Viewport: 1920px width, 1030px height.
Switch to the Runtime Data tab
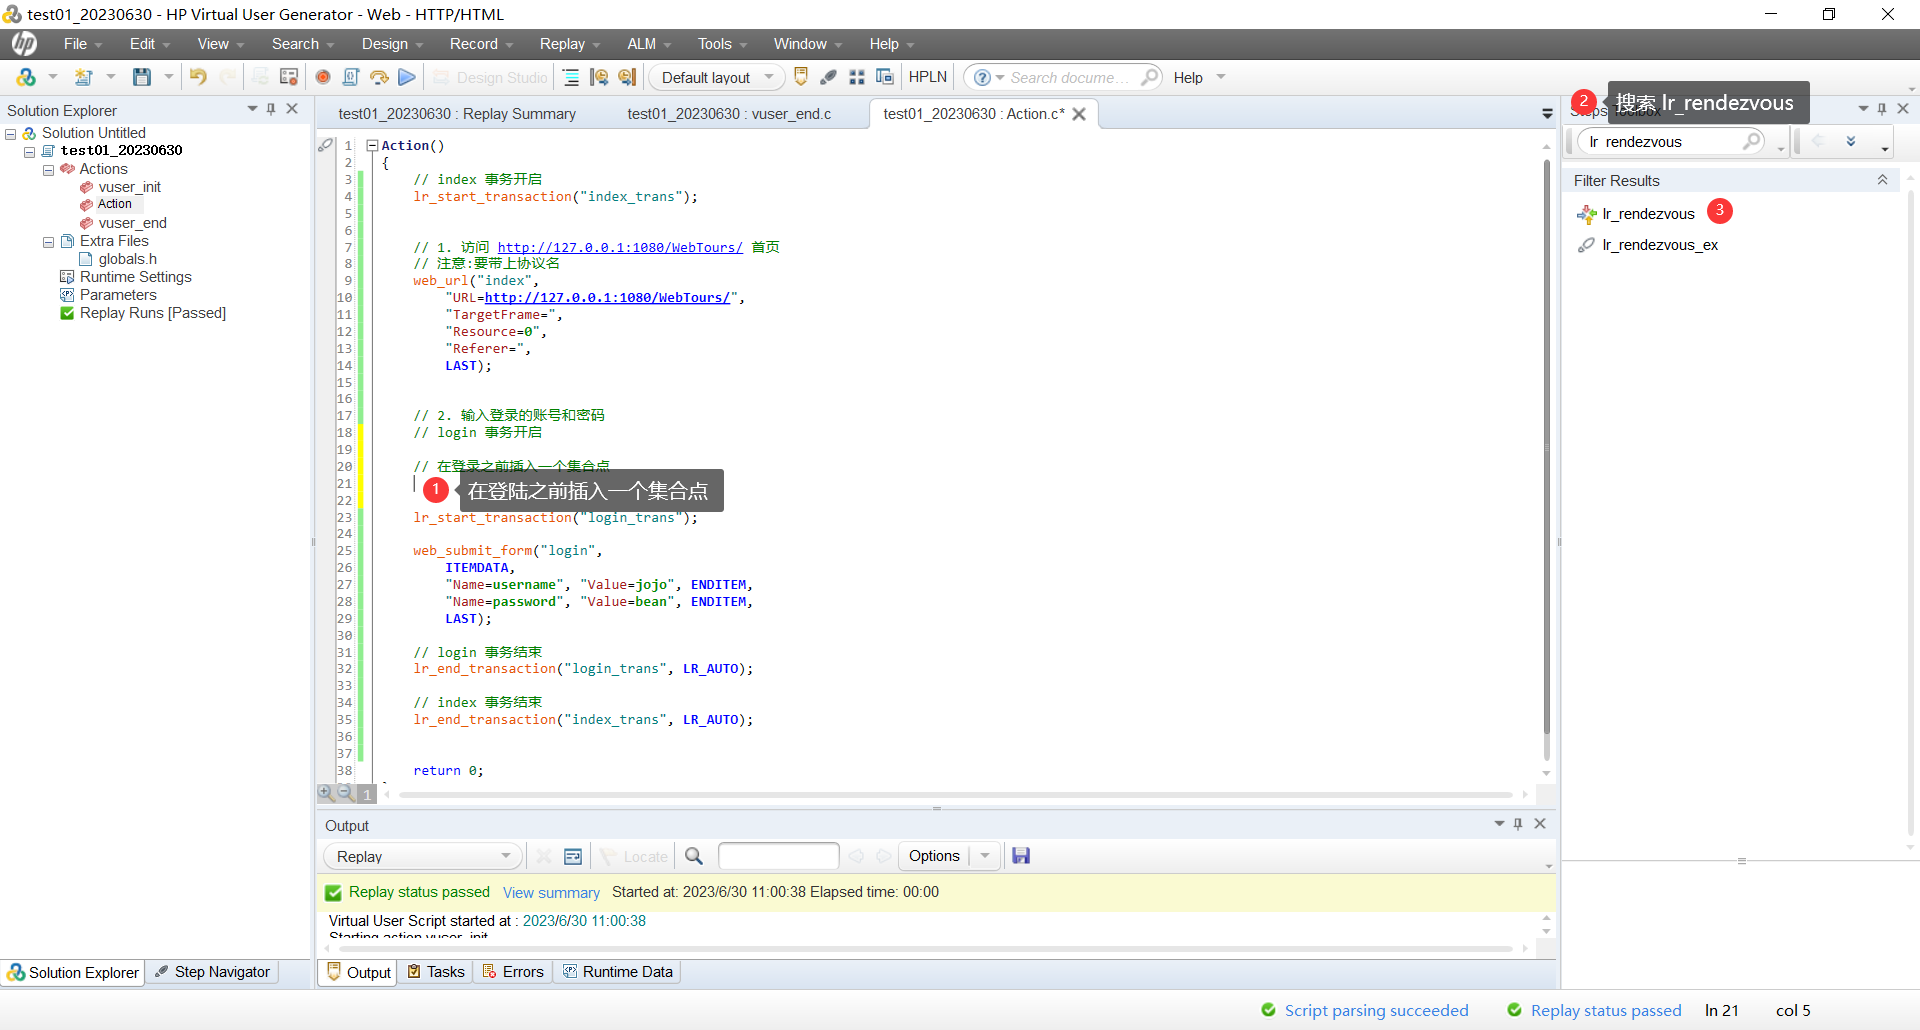618,972
